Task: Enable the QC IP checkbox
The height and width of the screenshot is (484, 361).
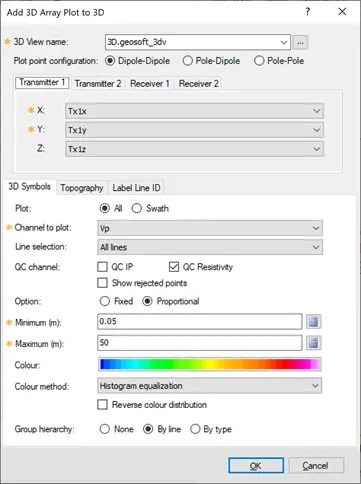Action: pos(102,267)
